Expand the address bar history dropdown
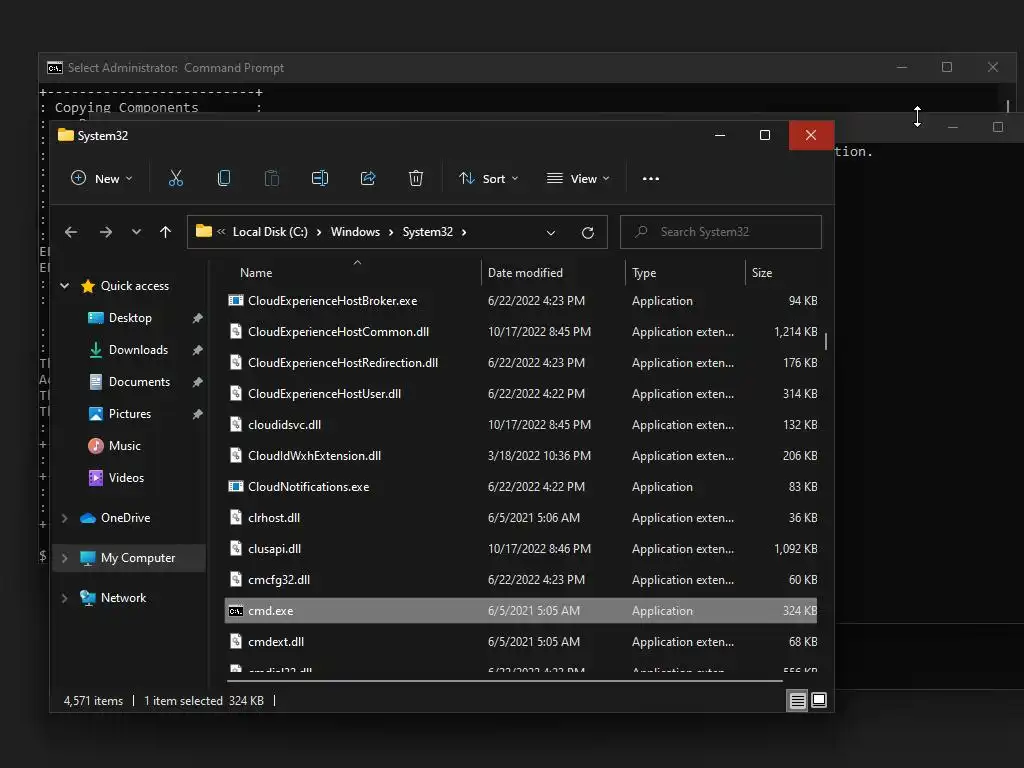The height and width of the screenshot is (768, 1024). tap(551, 232)
